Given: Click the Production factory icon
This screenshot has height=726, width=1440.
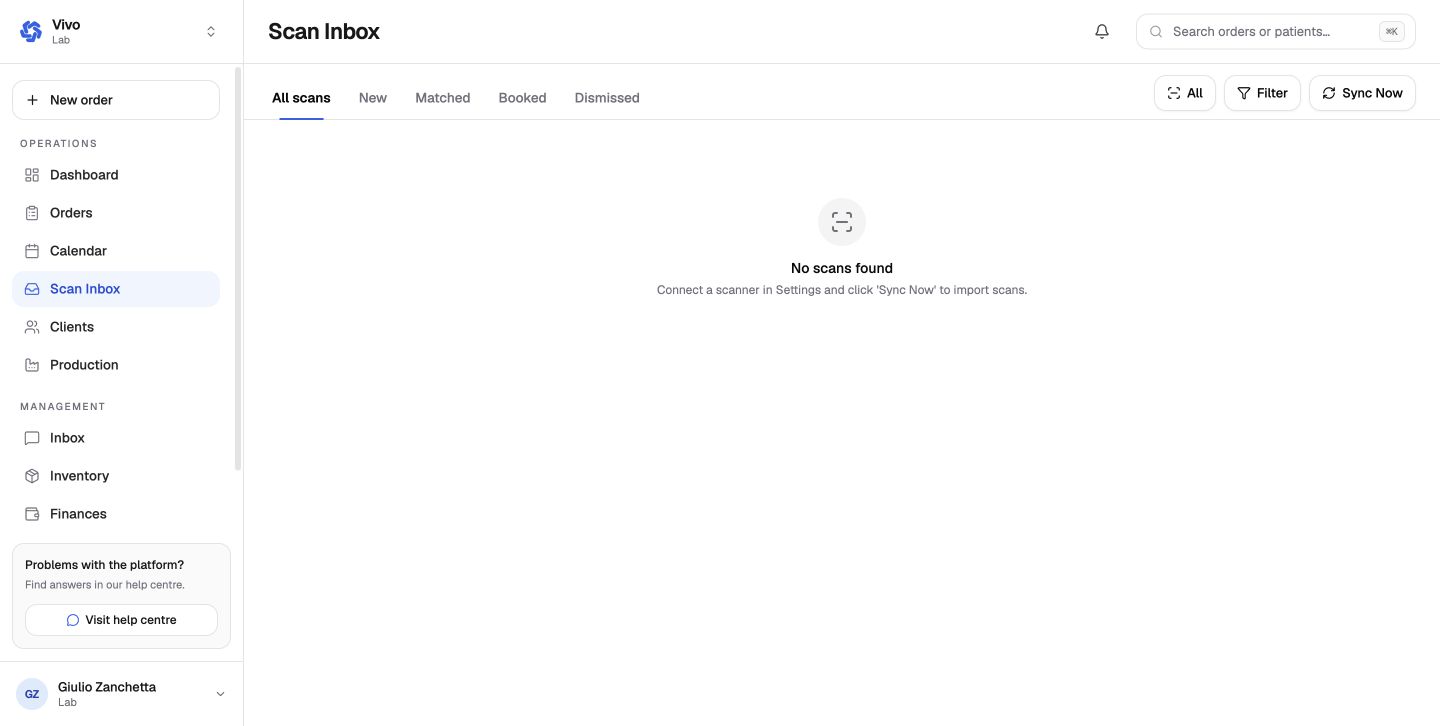Looking at the screenshot, I should pyautogui.click(x=32, y=365).
